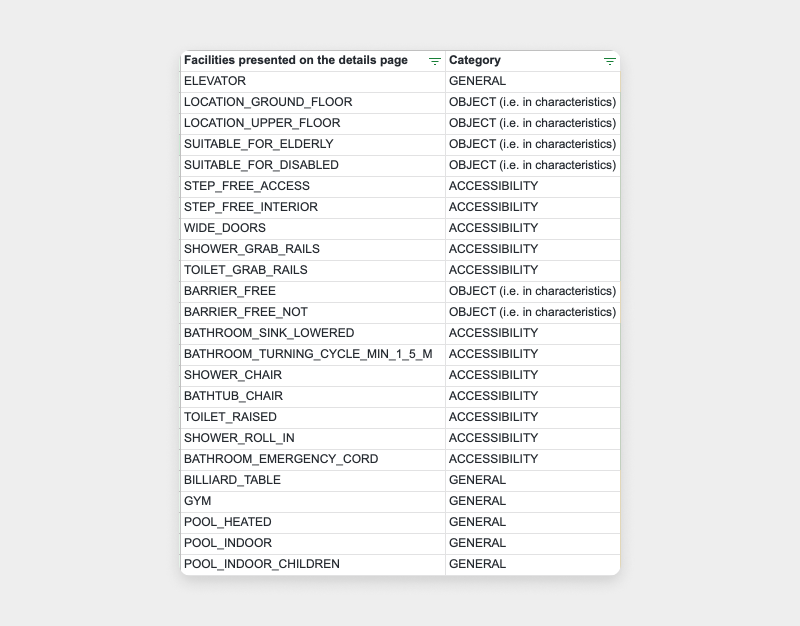Select the SUITABLE_FOR_ELDERLY cell
This screenshot has width=800, height=626.
(x=313, y=144)
